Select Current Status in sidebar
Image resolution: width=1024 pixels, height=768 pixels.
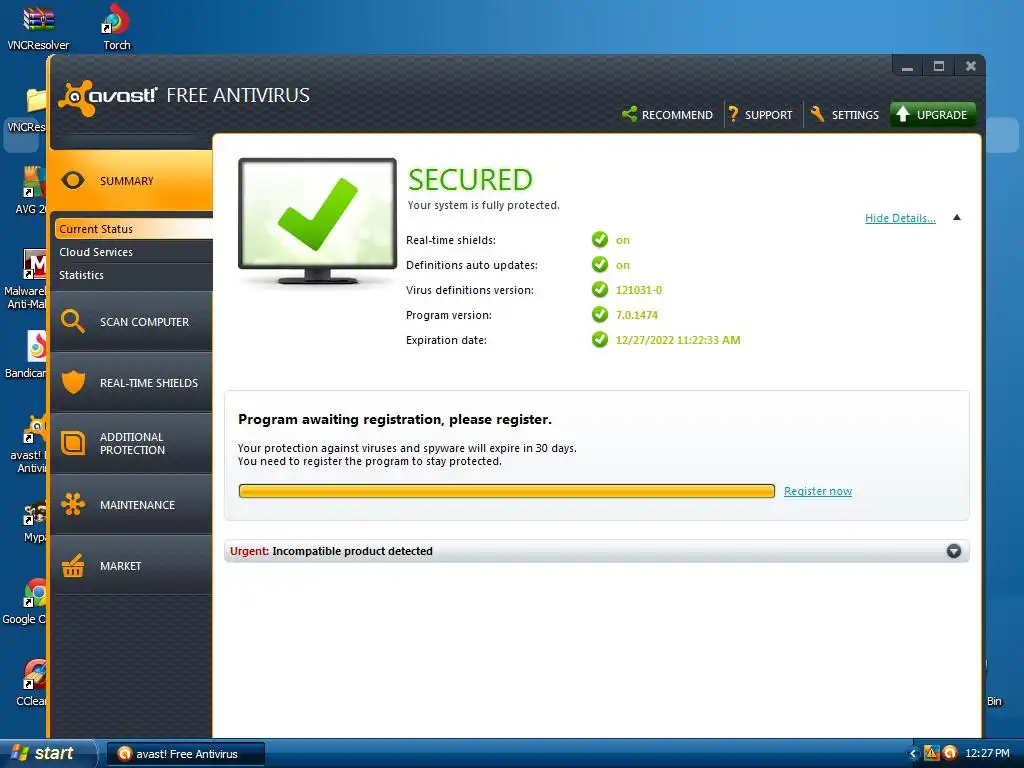coord(133,229)
